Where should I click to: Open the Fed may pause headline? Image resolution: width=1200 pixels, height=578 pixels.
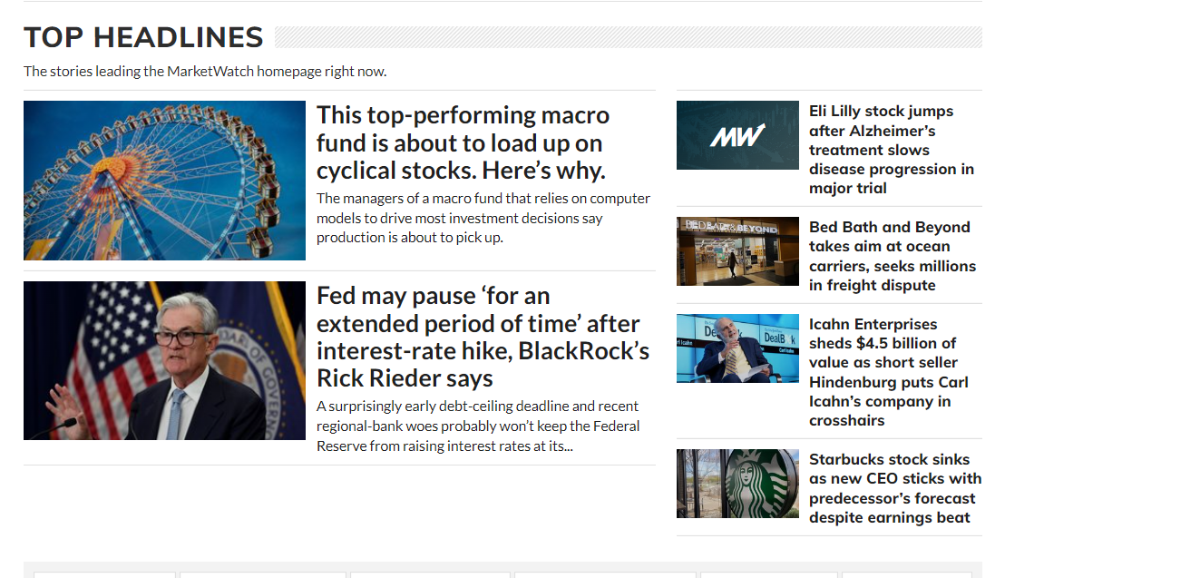click(x=483, y=337)
